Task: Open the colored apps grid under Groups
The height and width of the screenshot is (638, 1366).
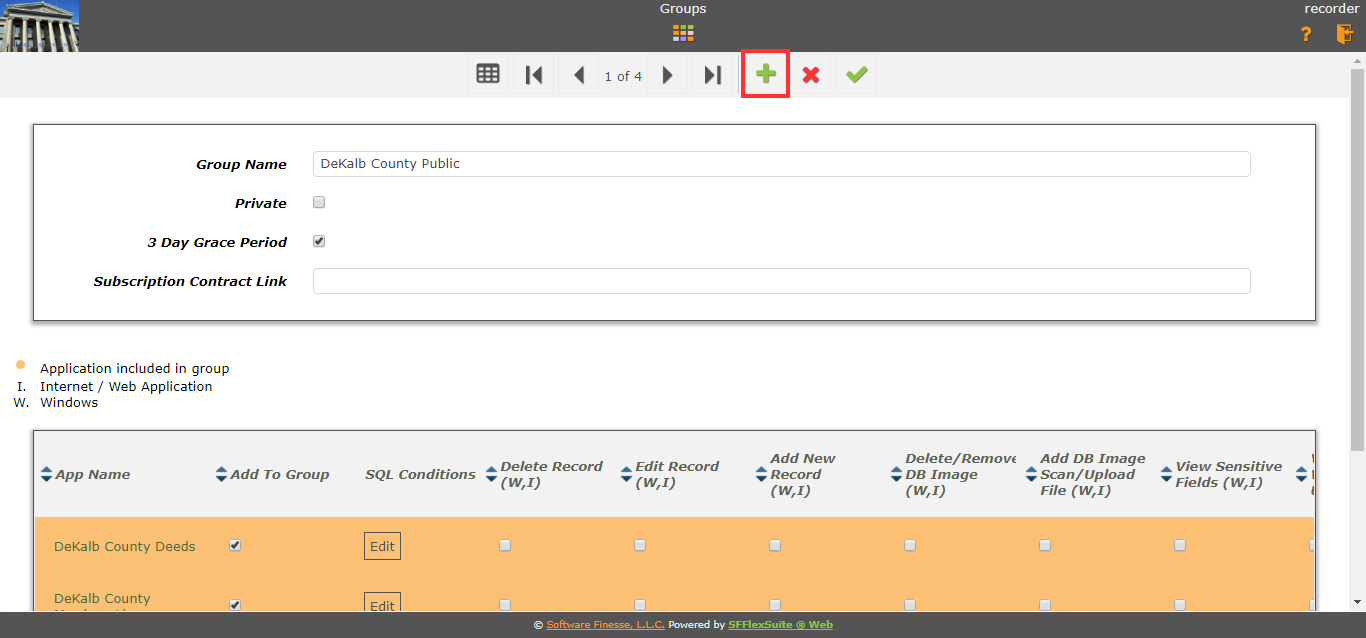Action: (683, 34)
